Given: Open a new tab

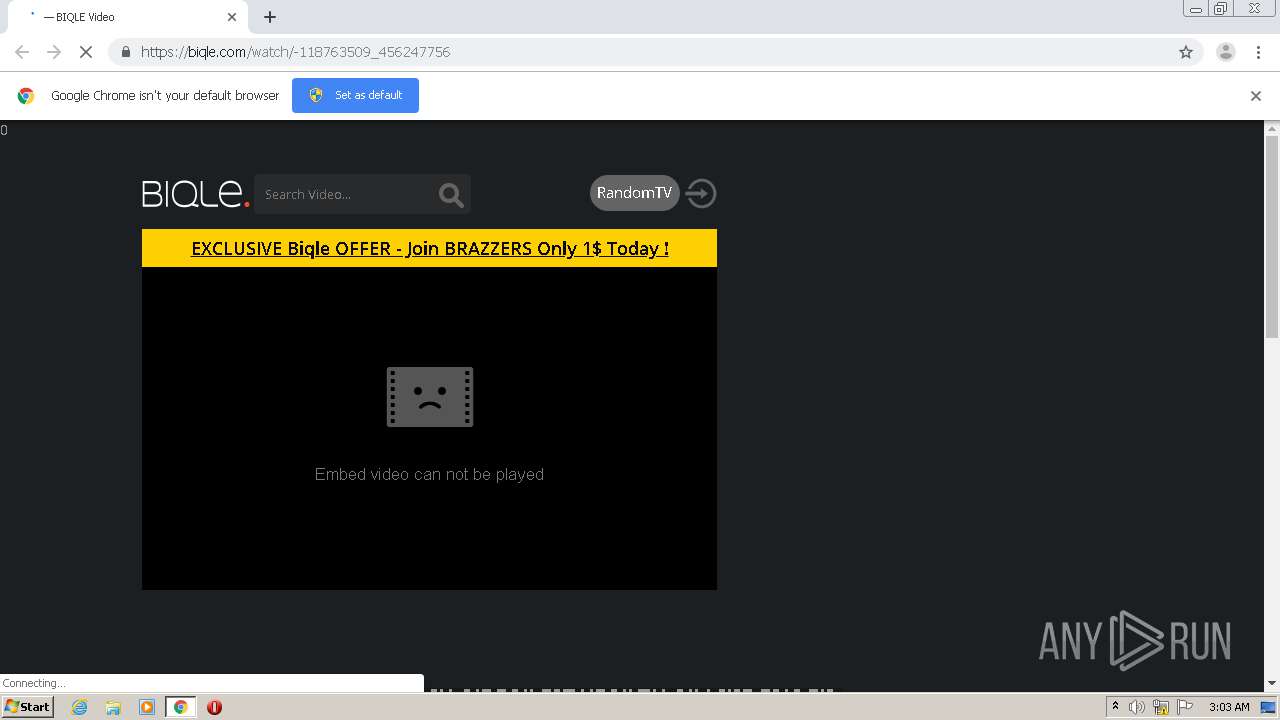Looking at the screenshot, I should point(270,17).
